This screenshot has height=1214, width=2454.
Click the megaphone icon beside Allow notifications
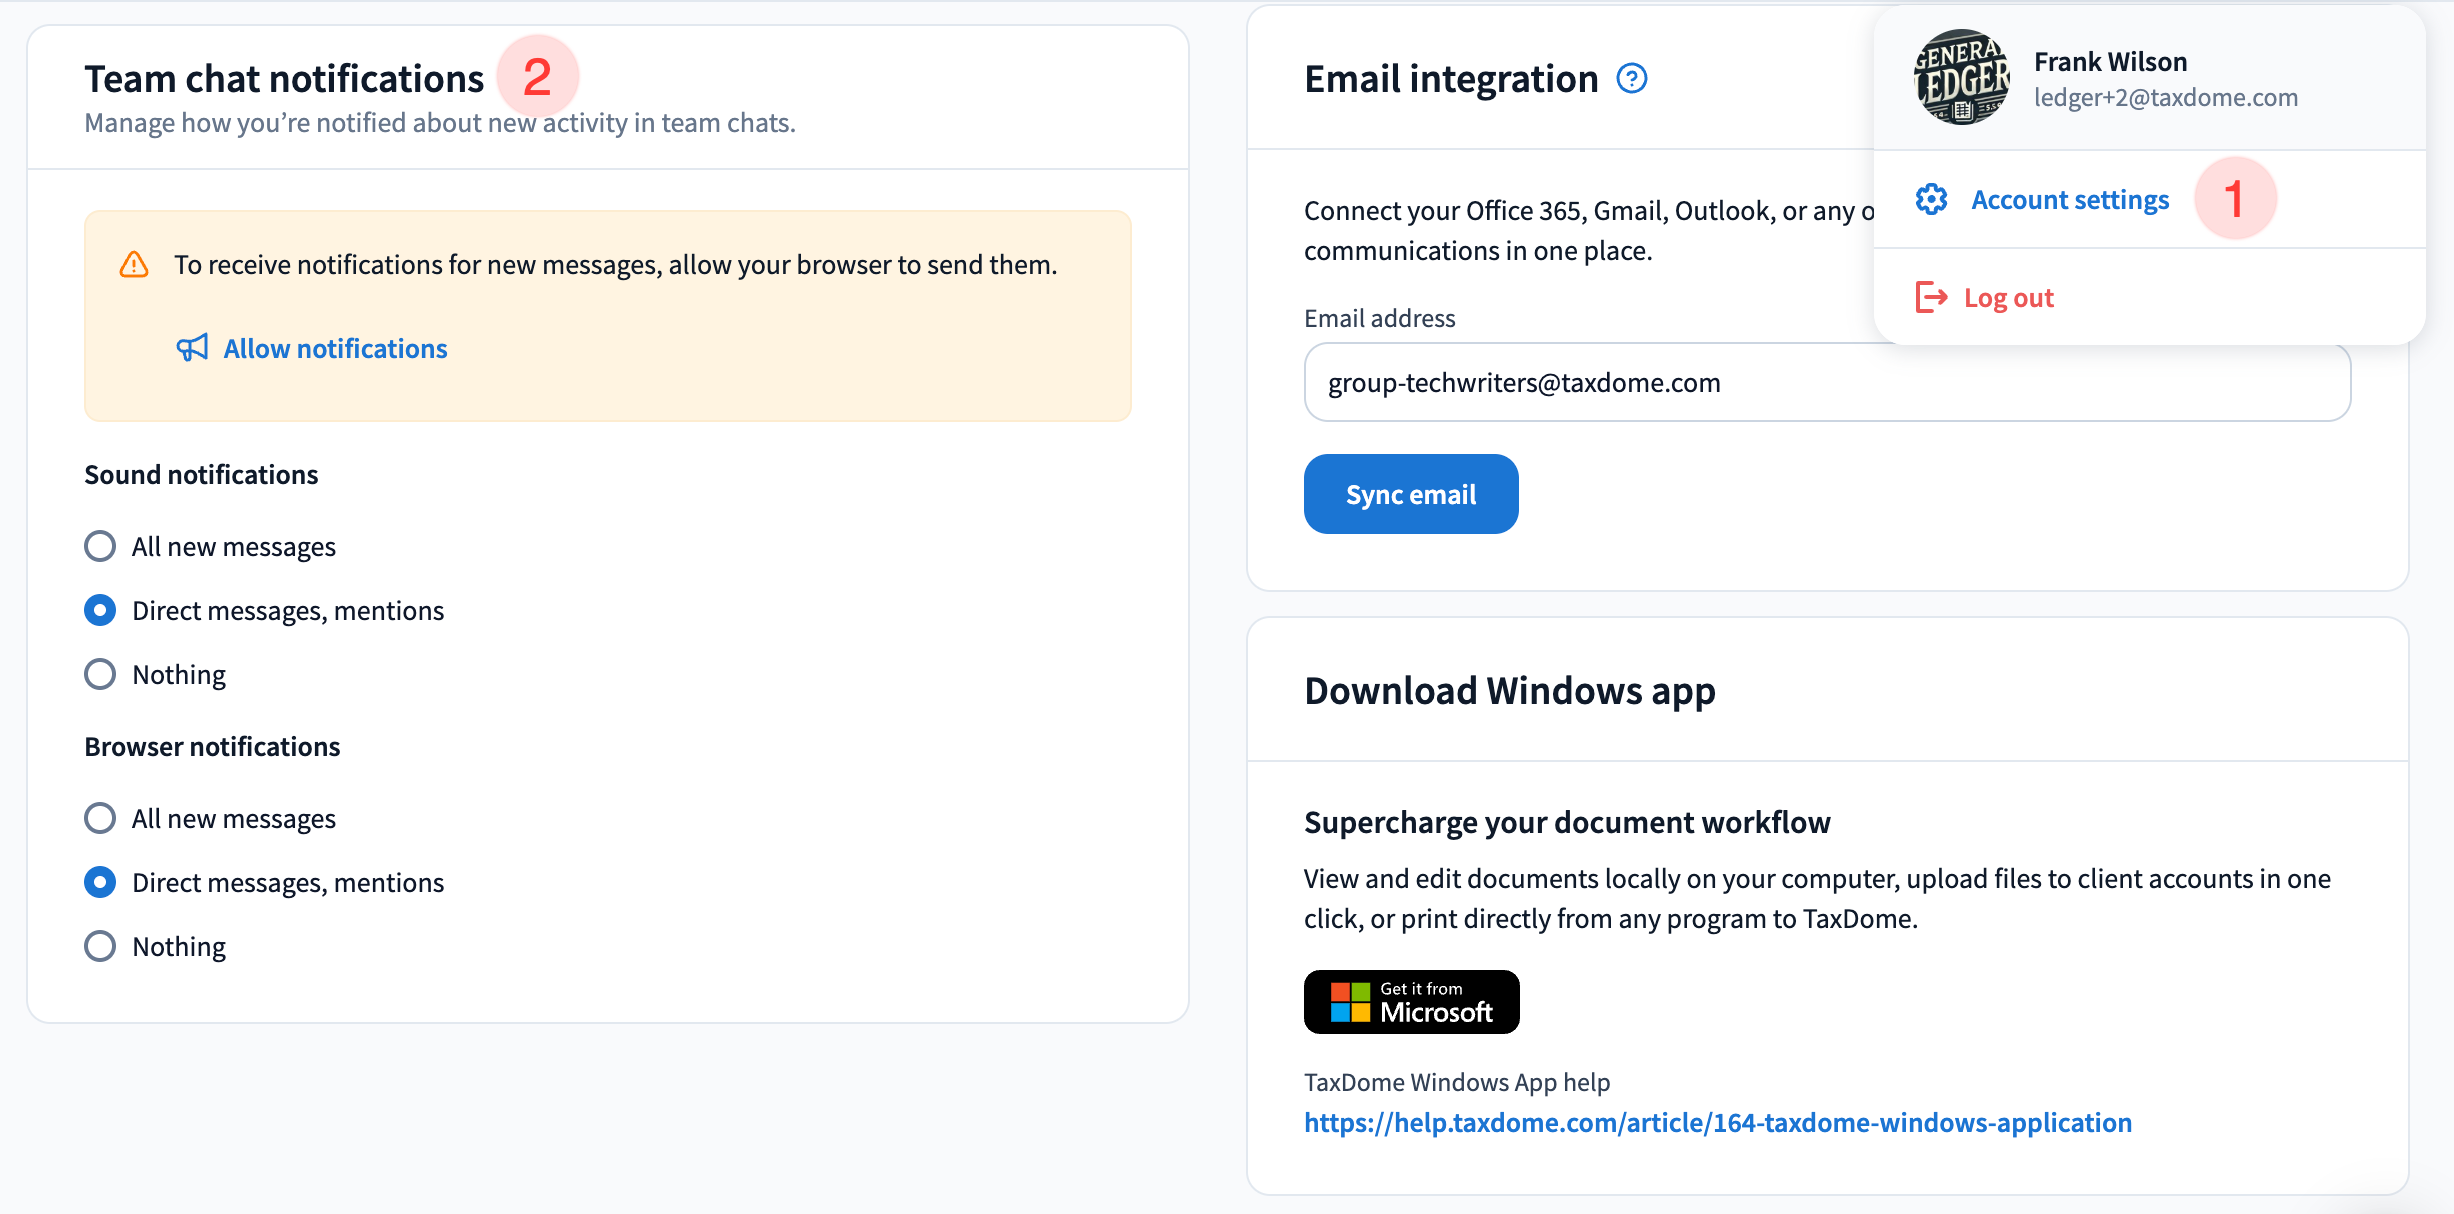pos(192,348)
